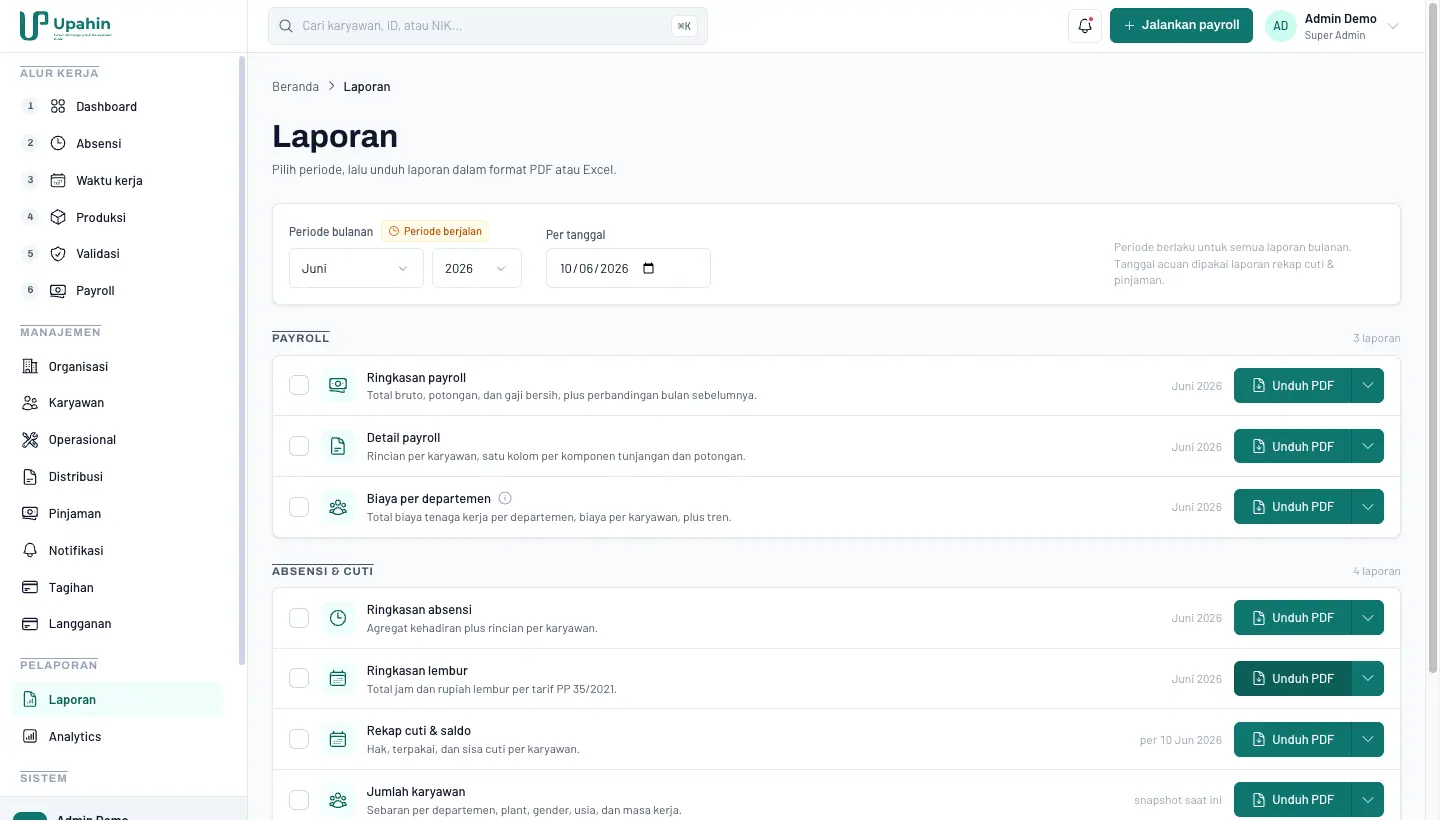The image size is (1440, 820).
Task: Tick the Ringkasan lembur checkbox
Action: pyautogui.click(x=299, y=679)
